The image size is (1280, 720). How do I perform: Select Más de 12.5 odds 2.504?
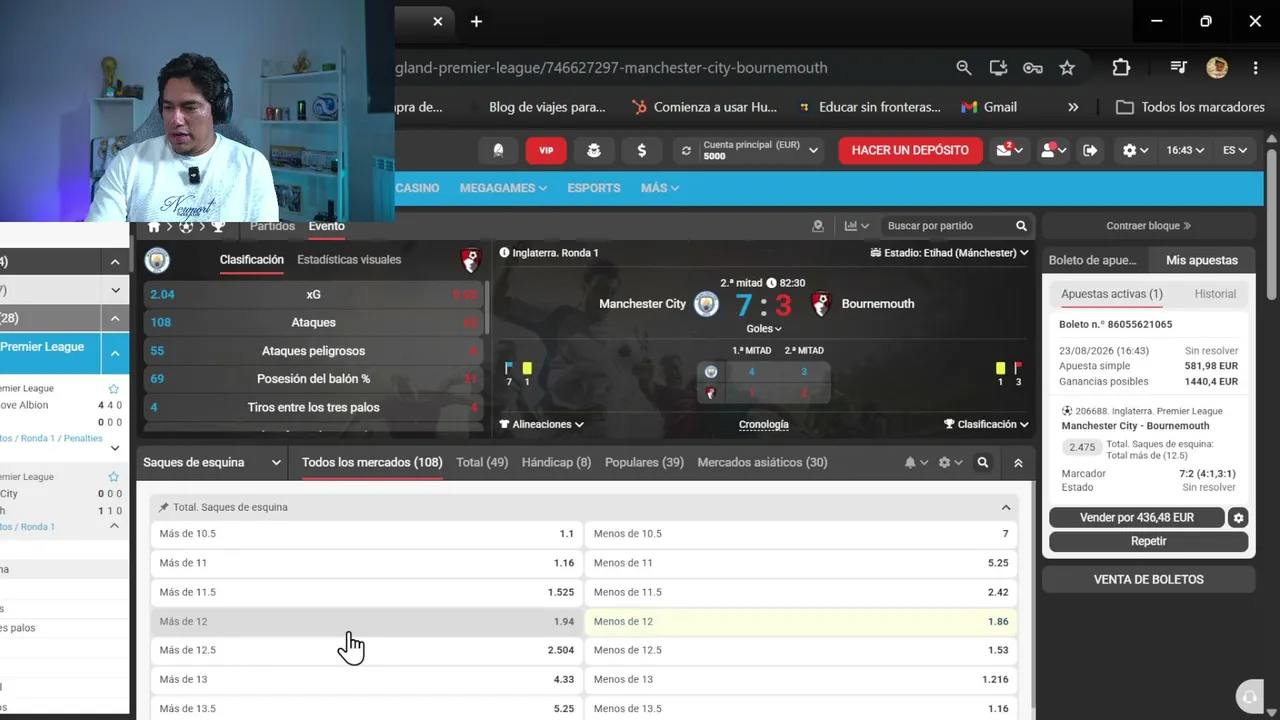point(367,650)
